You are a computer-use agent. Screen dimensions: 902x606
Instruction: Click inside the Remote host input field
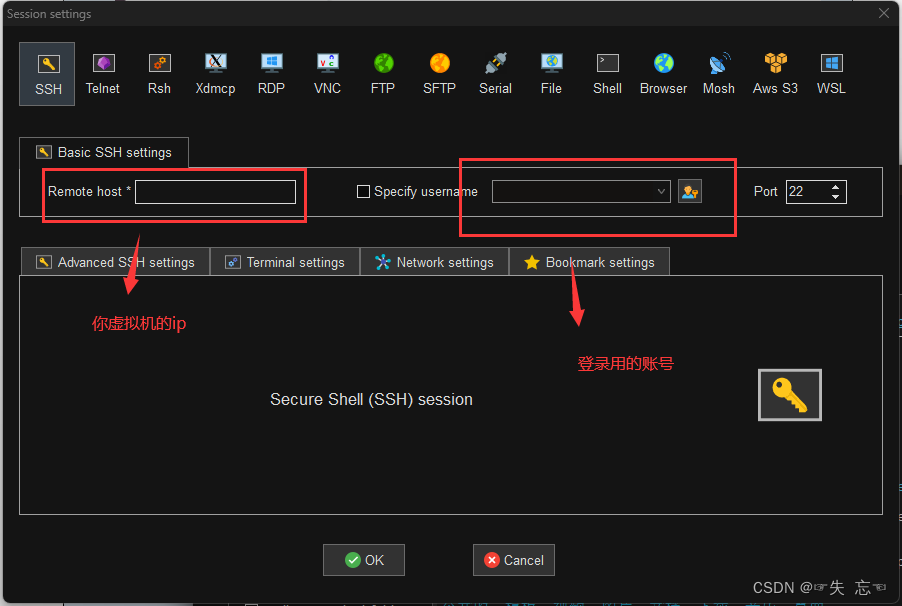[x=215, y=191]
